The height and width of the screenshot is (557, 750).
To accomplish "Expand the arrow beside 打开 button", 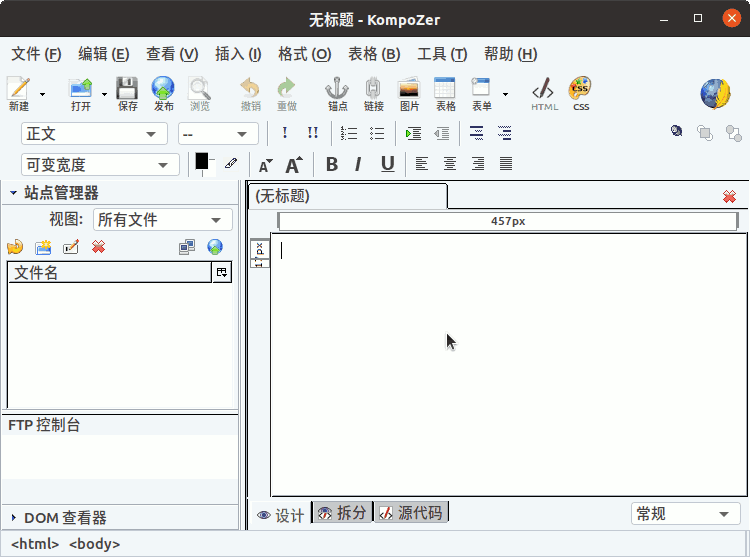I will (104, 94).
